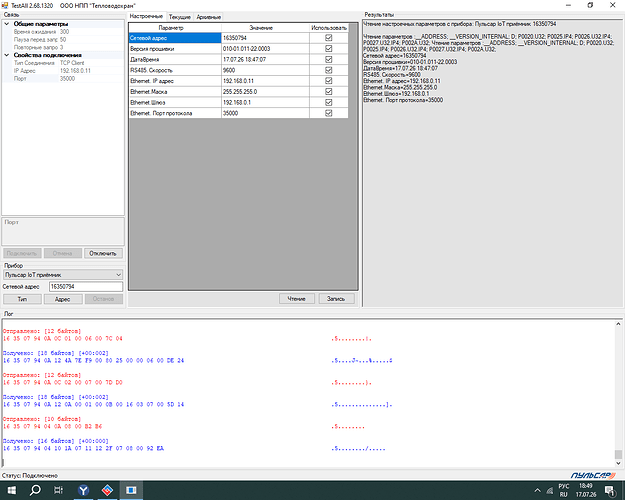This screenshot has width=625, height=500.
Task: Open network status tray icon
Action: (x=550, y=490)
